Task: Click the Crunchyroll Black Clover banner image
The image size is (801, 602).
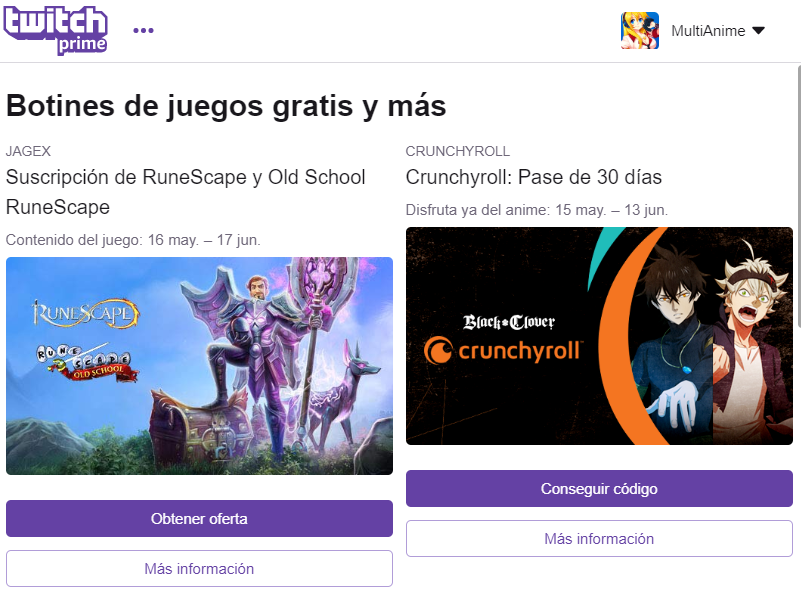Action: pos(599,336)
